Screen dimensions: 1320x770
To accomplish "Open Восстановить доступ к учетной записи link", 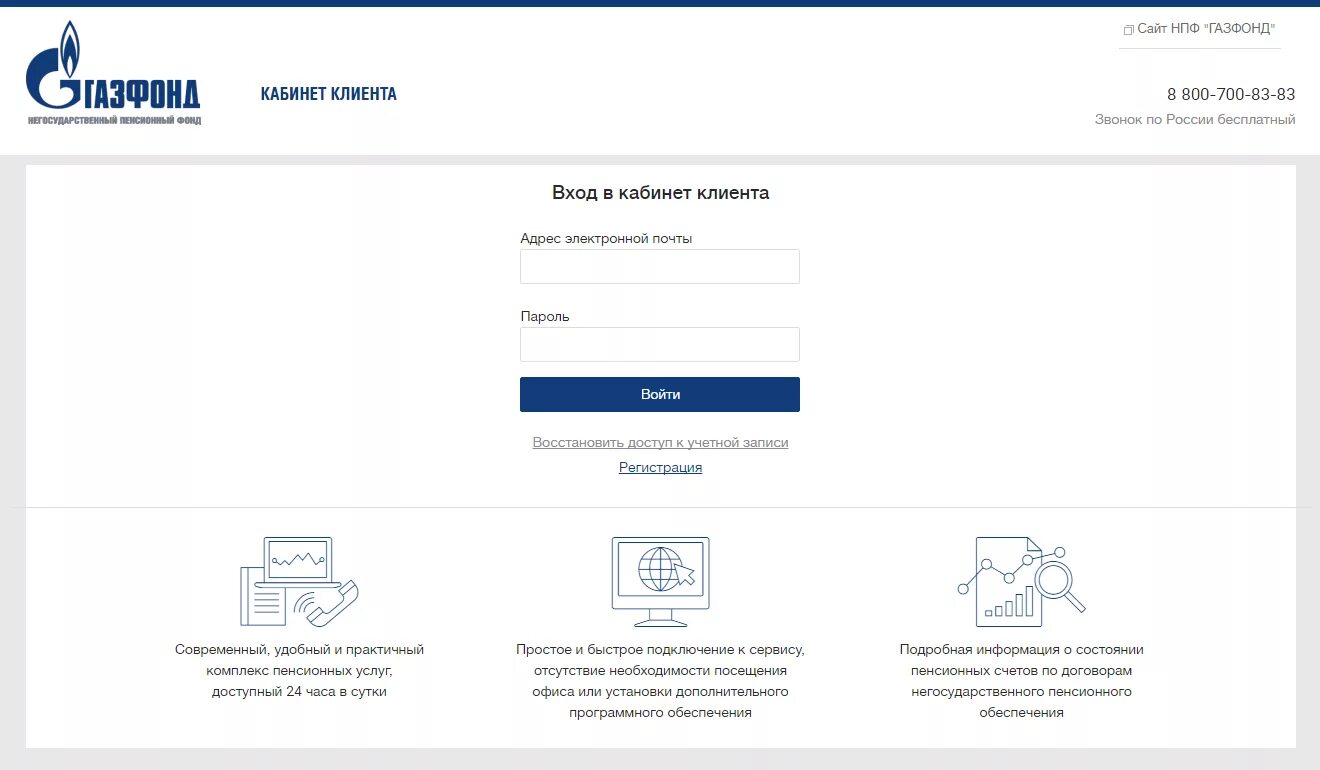I will [x=660, y=442].
